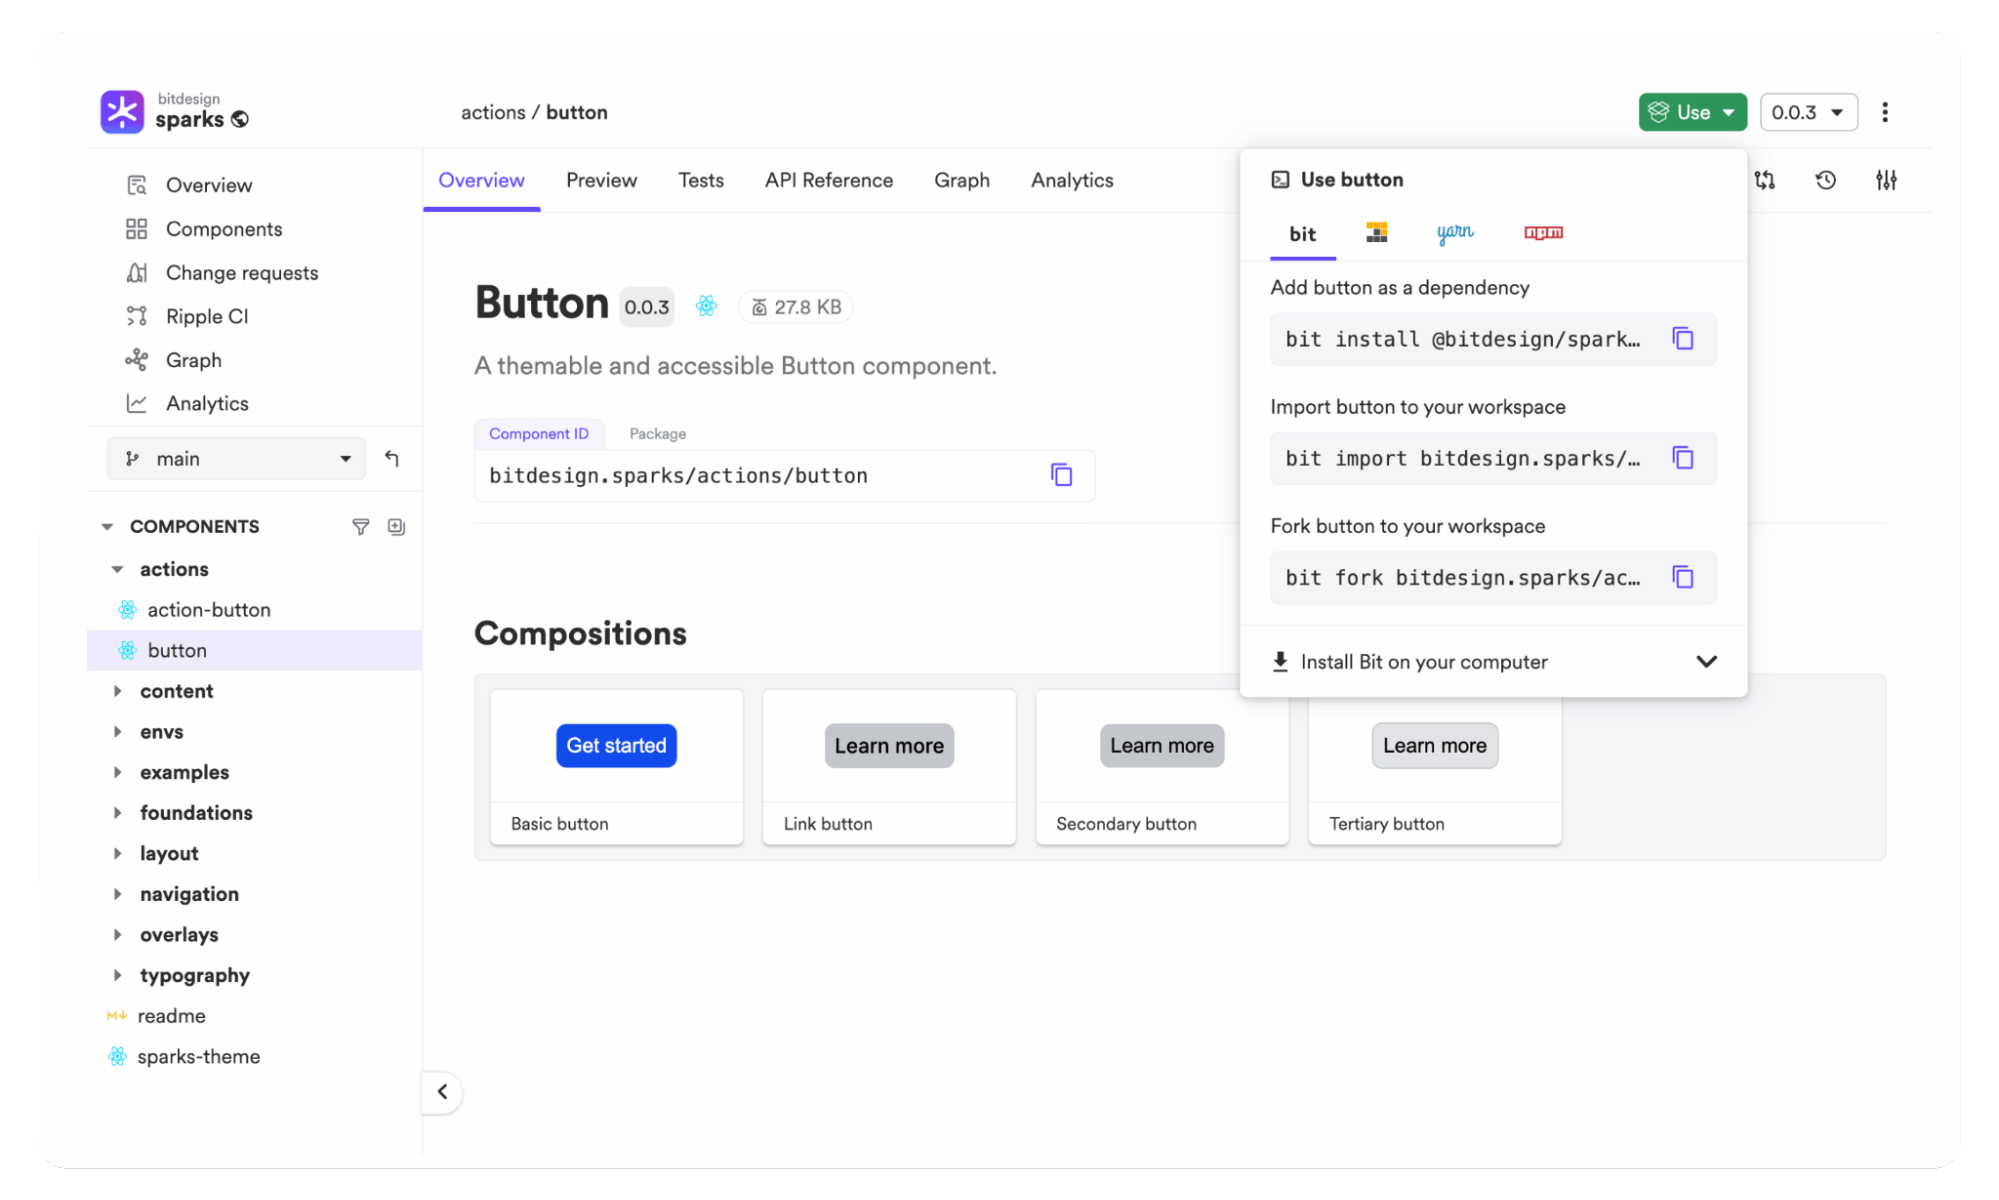
Task: Expand the content folder
Action: pos(117,691)
